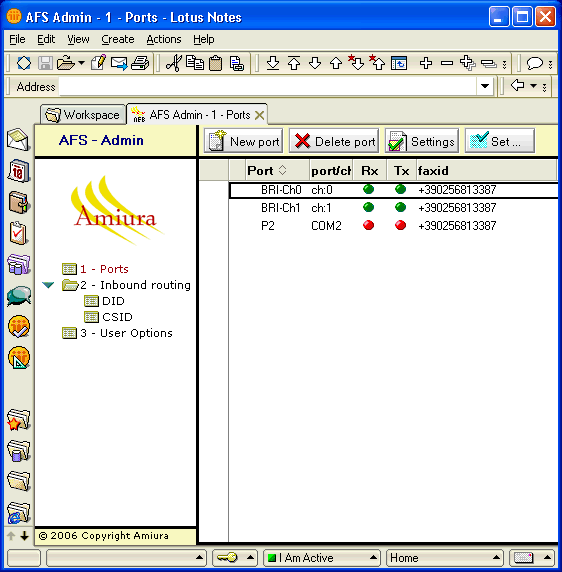Open the Sametime chat bubble bookmark

click(19, 295)
